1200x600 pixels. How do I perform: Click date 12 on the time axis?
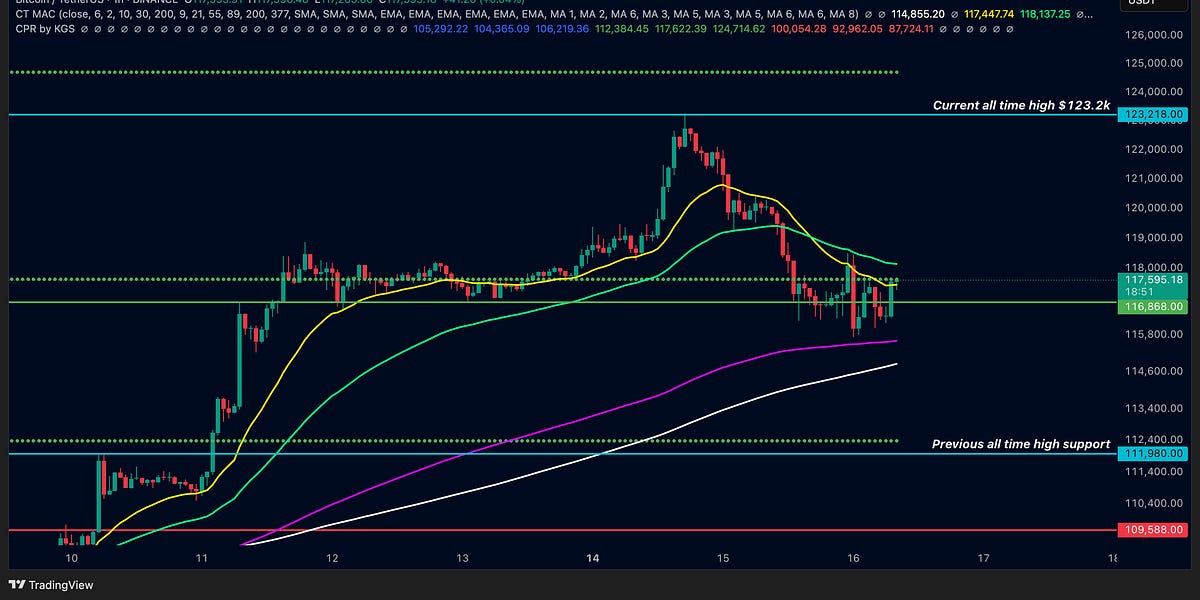click(x=331, y=559)
